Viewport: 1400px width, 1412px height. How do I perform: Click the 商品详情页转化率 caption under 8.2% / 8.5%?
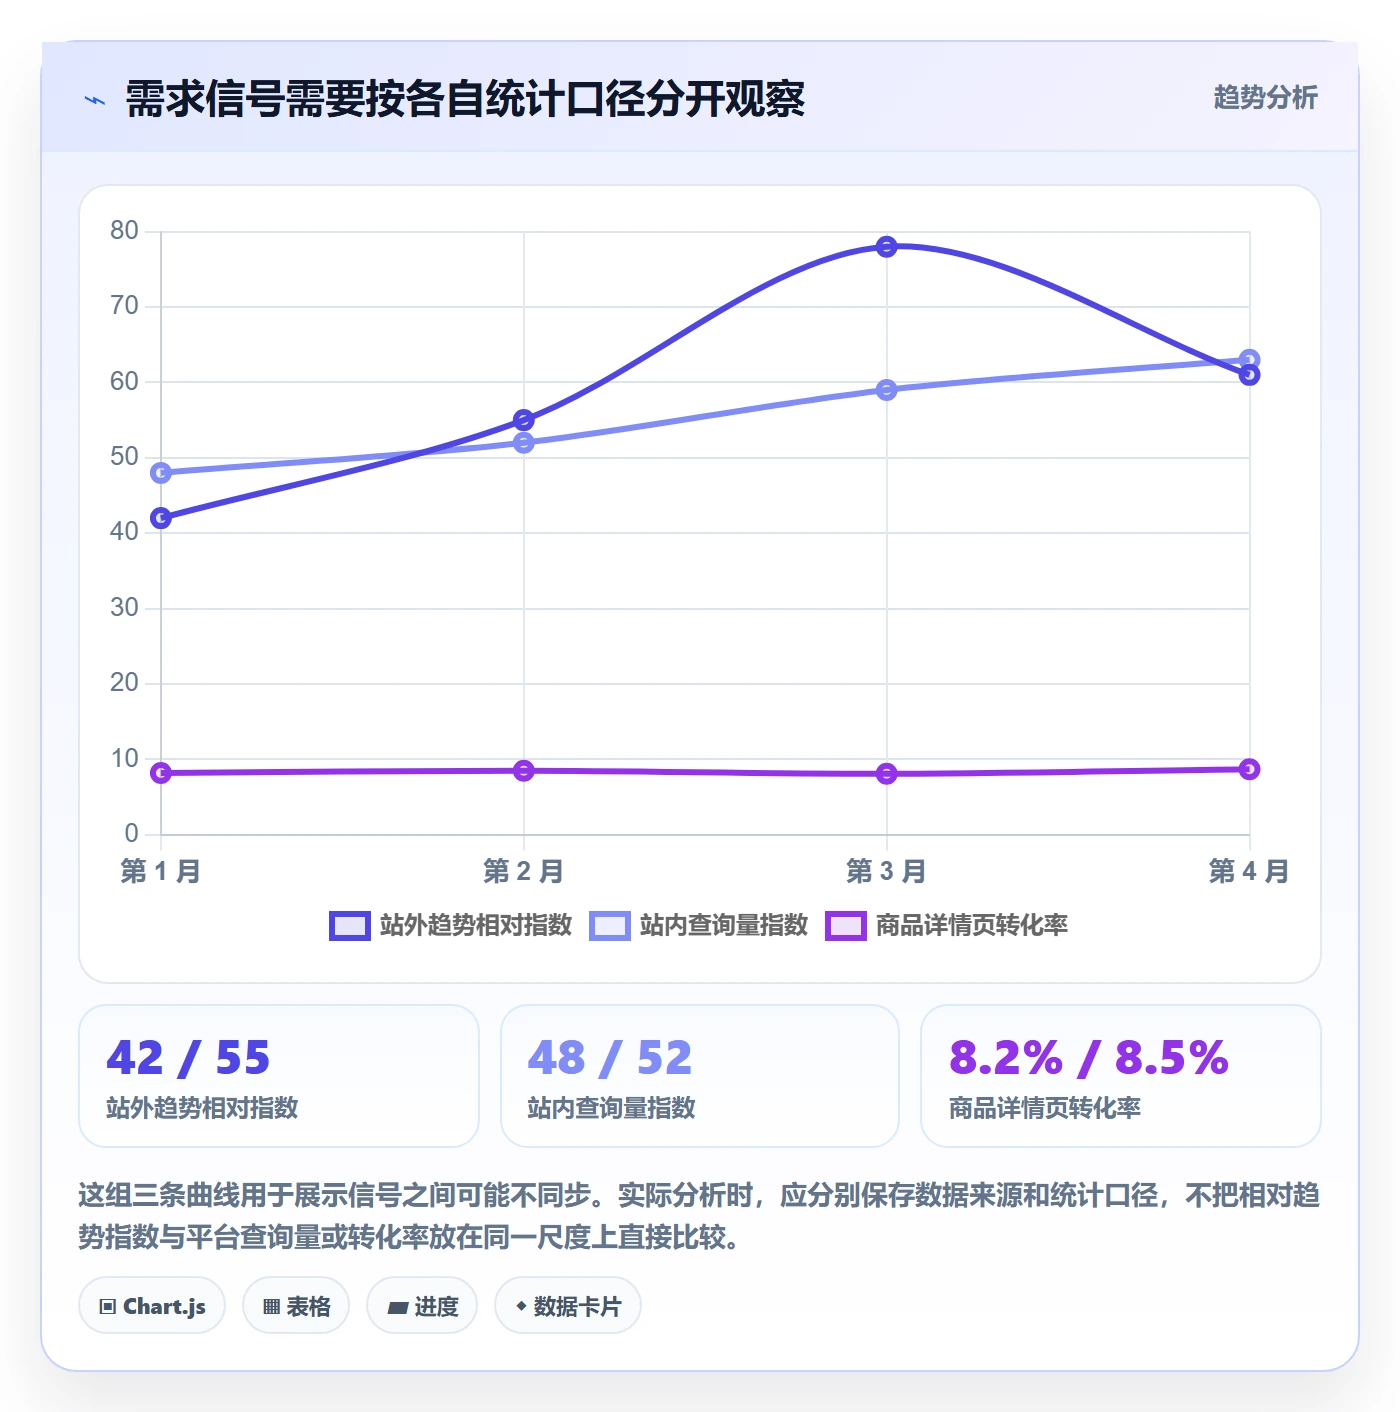pyautogui.click(x=1045, y=1108)
